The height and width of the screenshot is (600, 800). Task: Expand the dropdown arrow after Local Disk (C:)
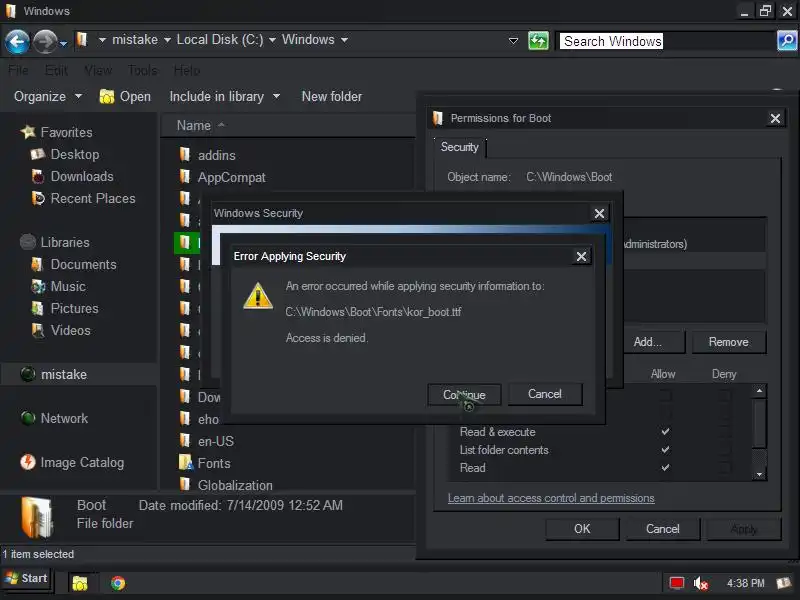pos(272,40)
